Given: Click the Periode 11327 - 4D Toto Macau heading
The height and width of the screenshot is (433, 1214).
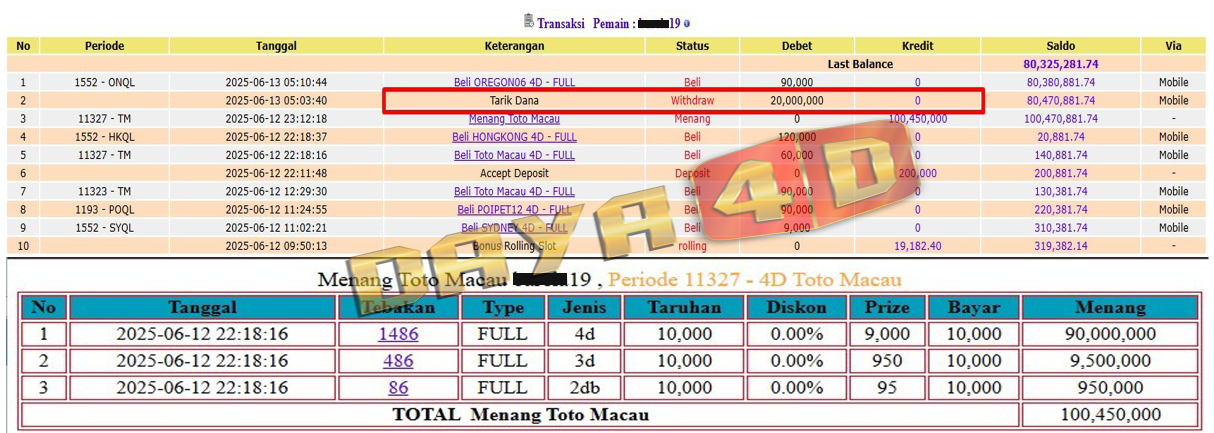Looking at the screenshot, I should 754,280.
